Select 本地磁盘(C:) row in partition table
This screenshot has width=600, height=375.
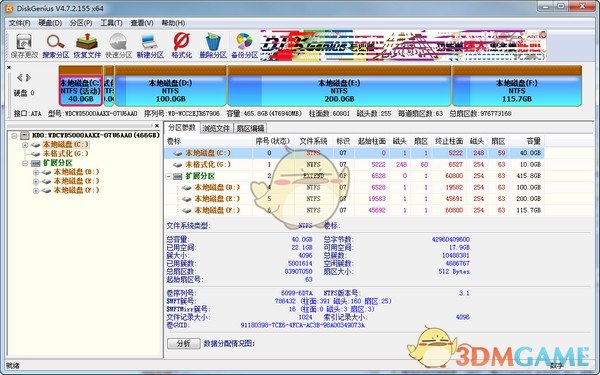click(x=354, y=153)
